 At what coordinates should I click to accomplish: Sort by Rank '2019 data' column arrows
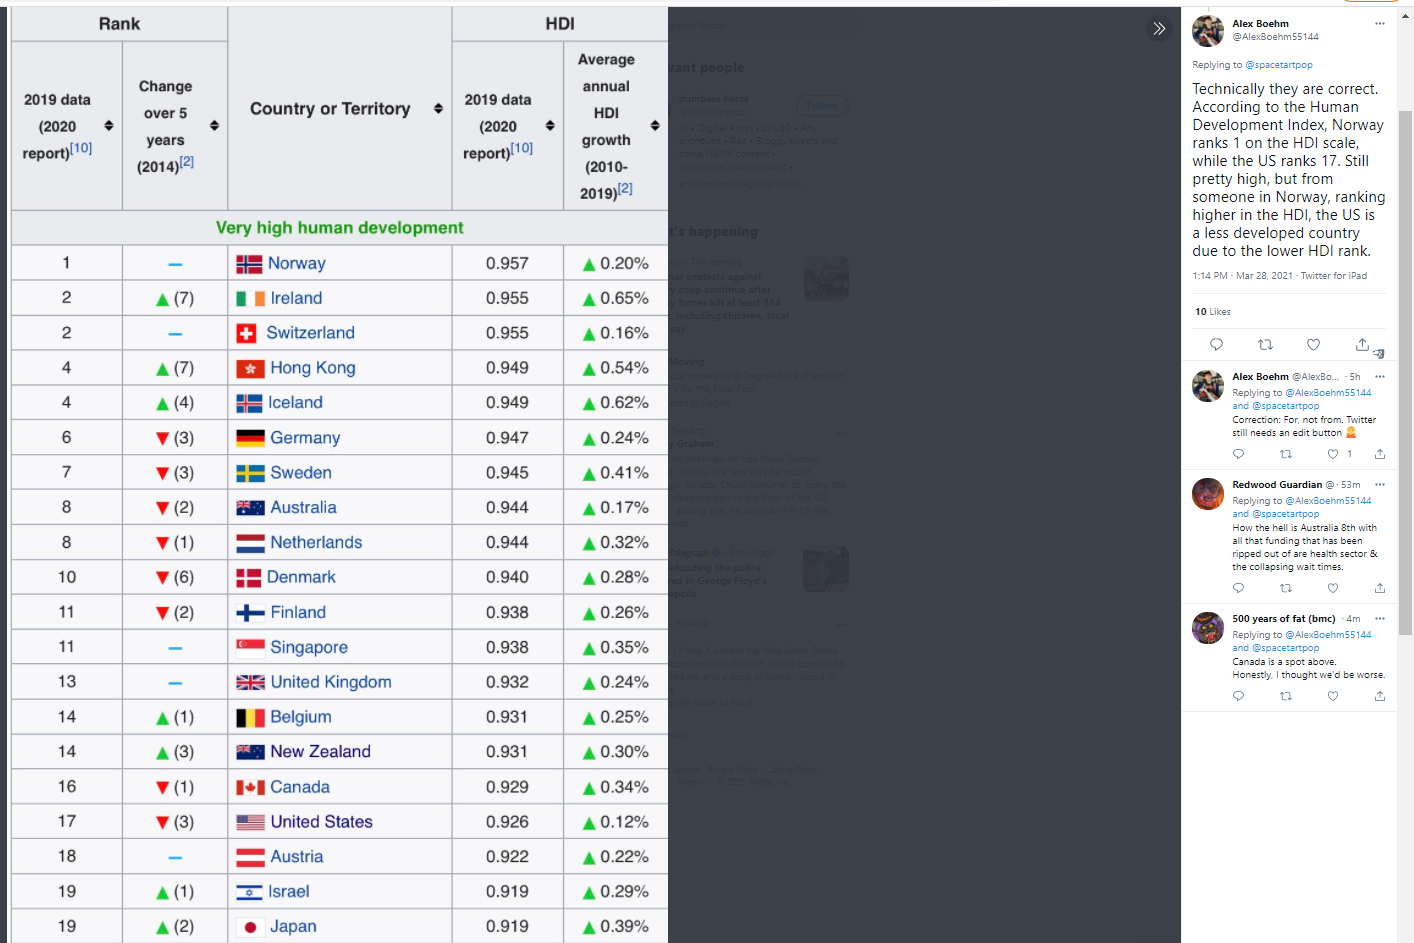click(109, 126)
